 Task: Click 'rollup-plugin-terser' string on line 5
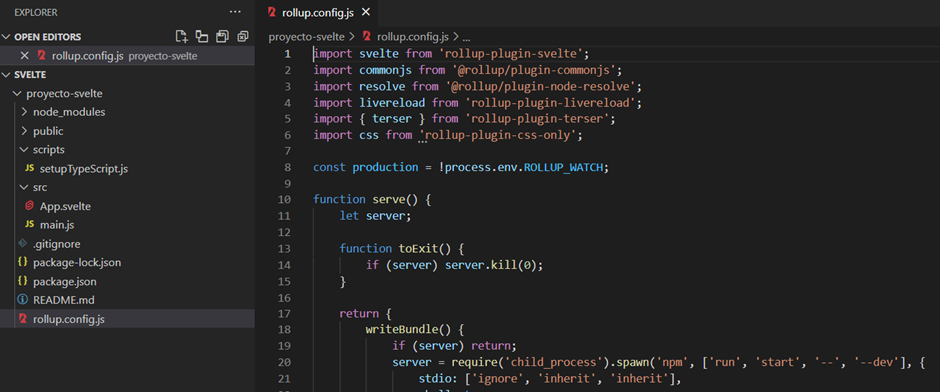point(537,119)
